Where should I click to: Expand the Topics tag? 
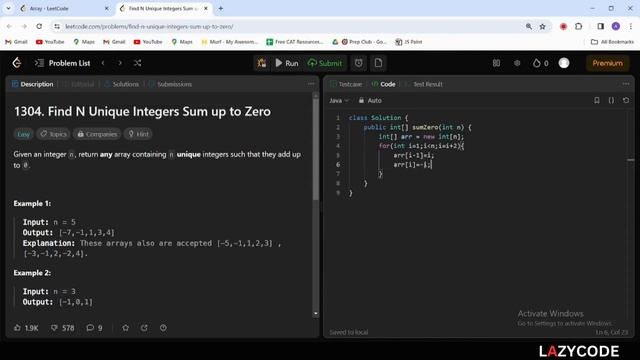pos(53,134)
